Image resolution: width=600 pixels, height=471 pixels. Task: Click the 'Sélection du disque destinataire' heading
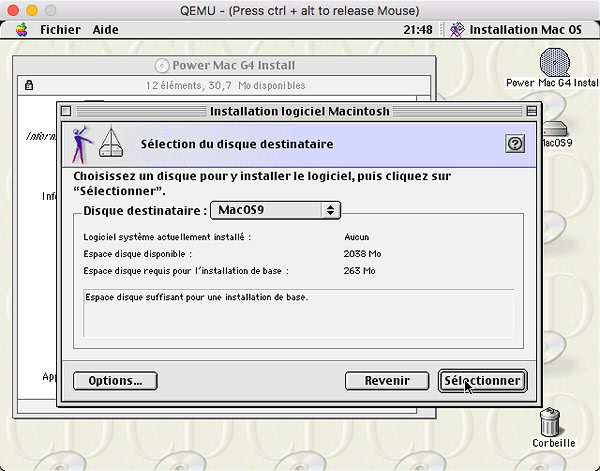pyautogui.click(x=237, y=144)
